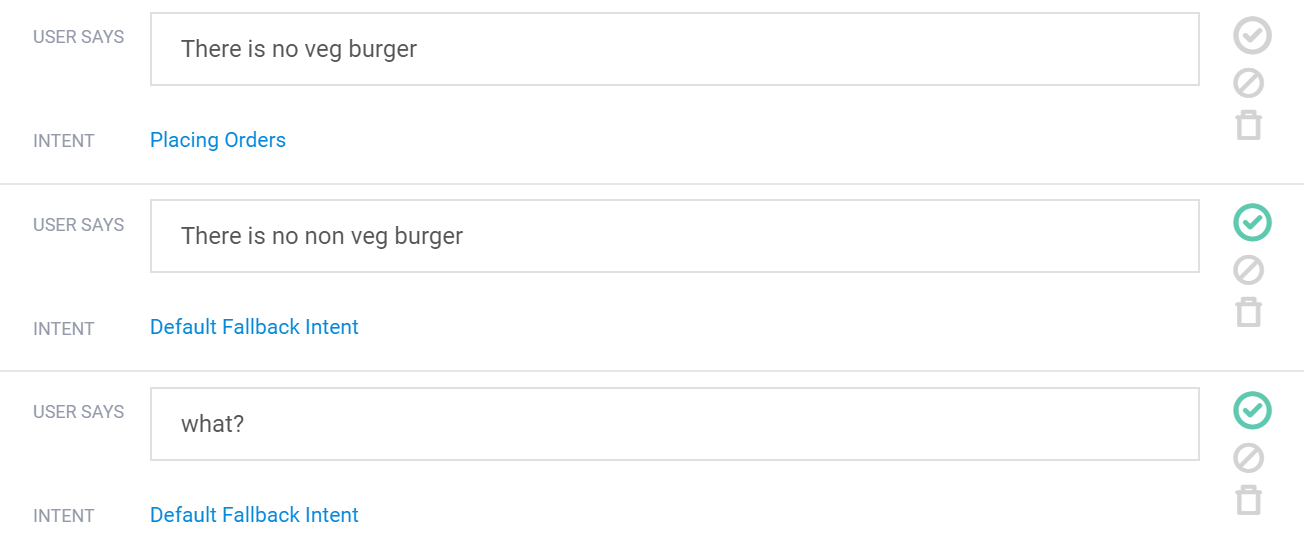Delete the 'There is no non veg burger' entry
This screenshot has width=1304, height=549.
pyautogui.click(x=1249, y=312)
